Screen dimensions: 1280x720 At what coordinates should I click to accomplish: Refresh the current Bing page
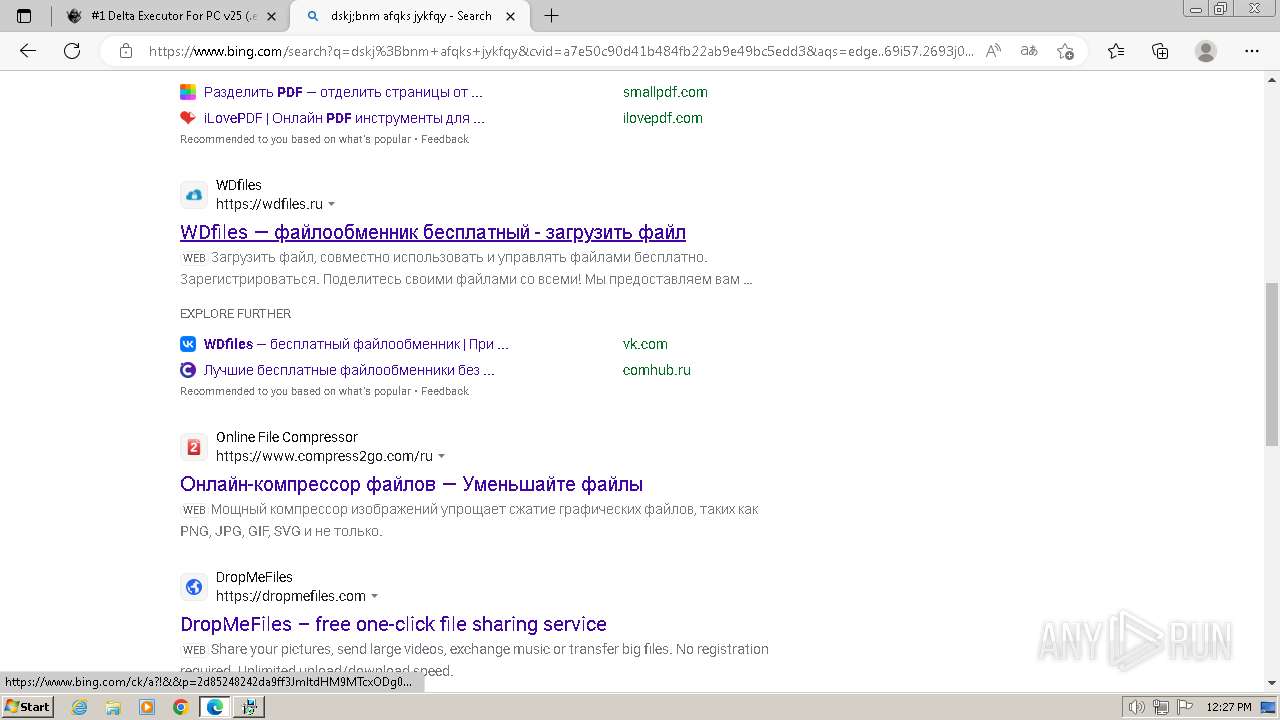tap(72, 51)
